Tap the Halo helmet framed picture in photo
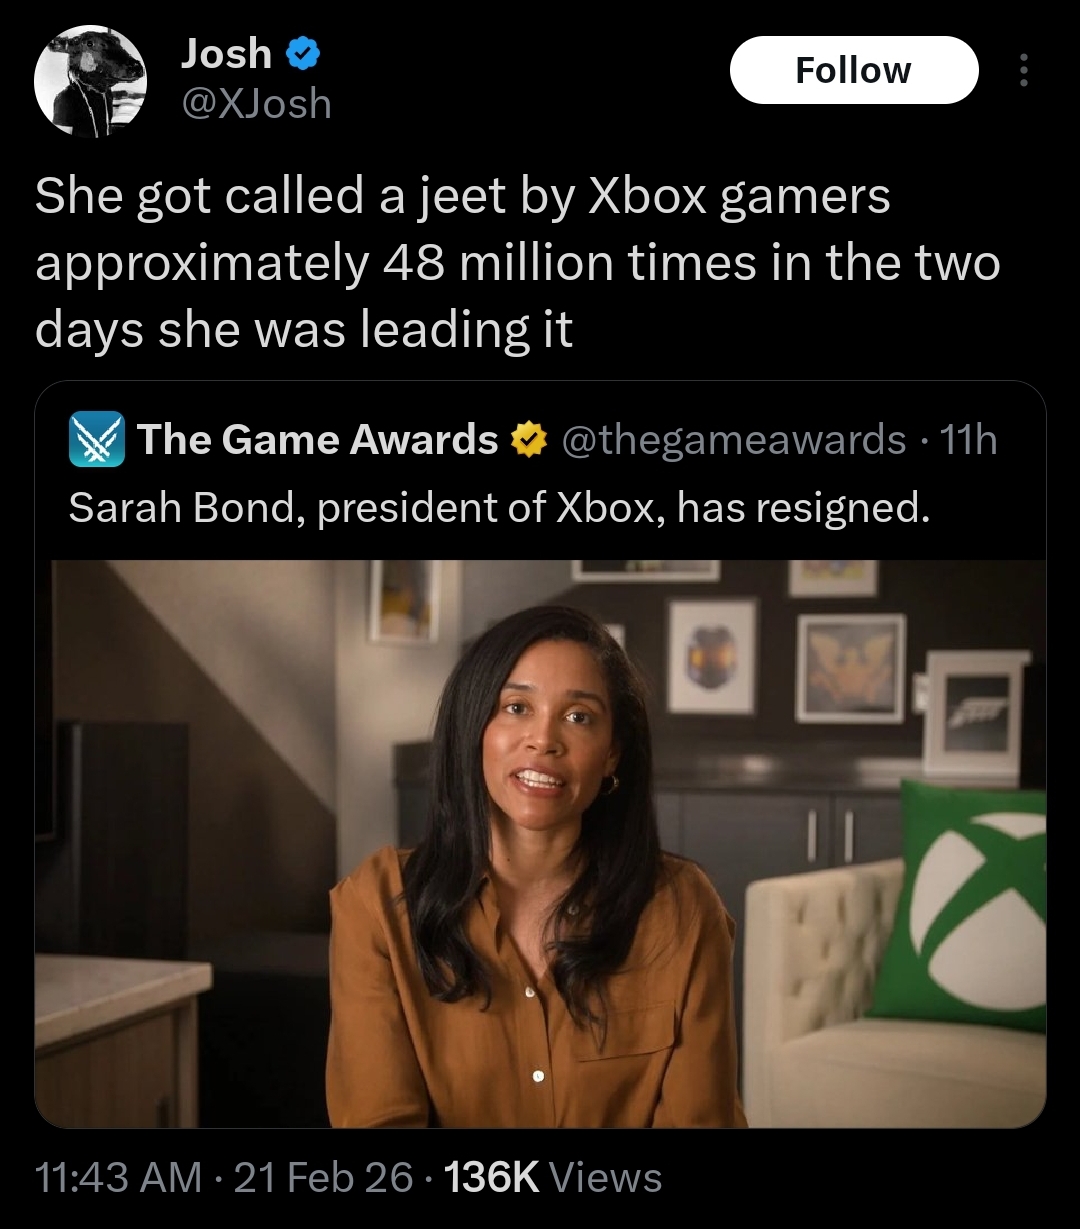This screenshot has height=1229, width=1080. pos(712,657)
